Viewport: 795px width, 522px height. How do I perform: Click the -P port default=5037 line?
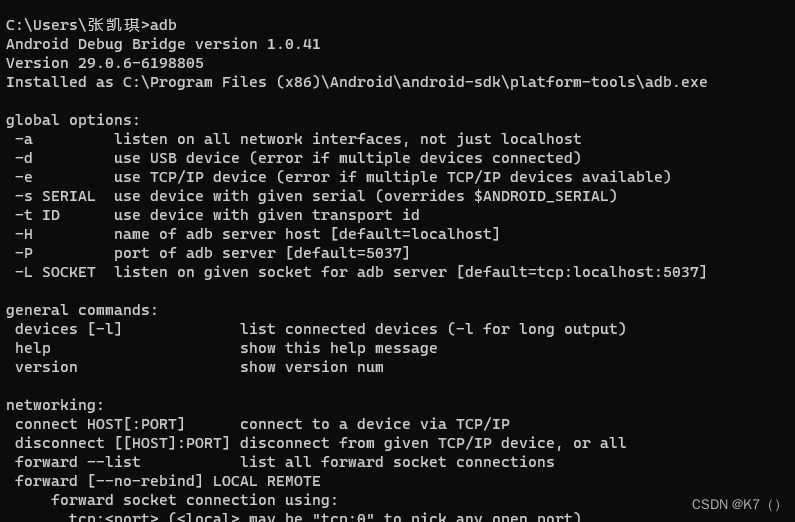[212, 253]
